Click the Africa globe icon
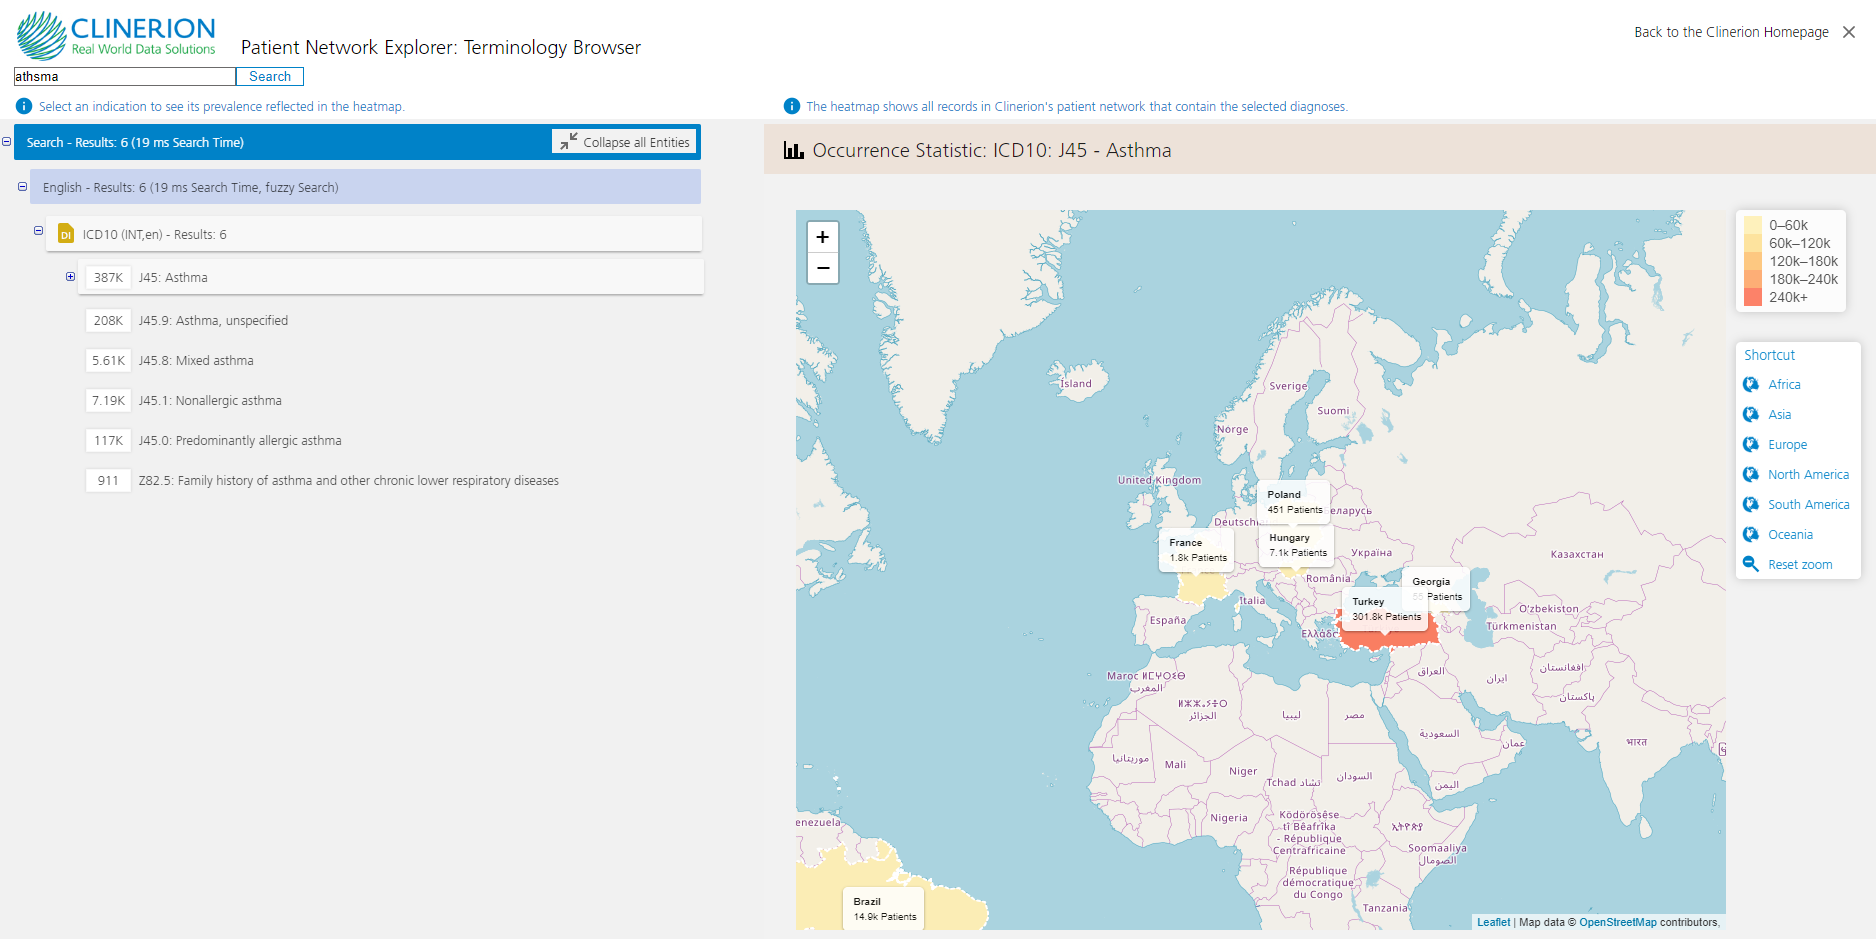 [x=1751, y=384]
